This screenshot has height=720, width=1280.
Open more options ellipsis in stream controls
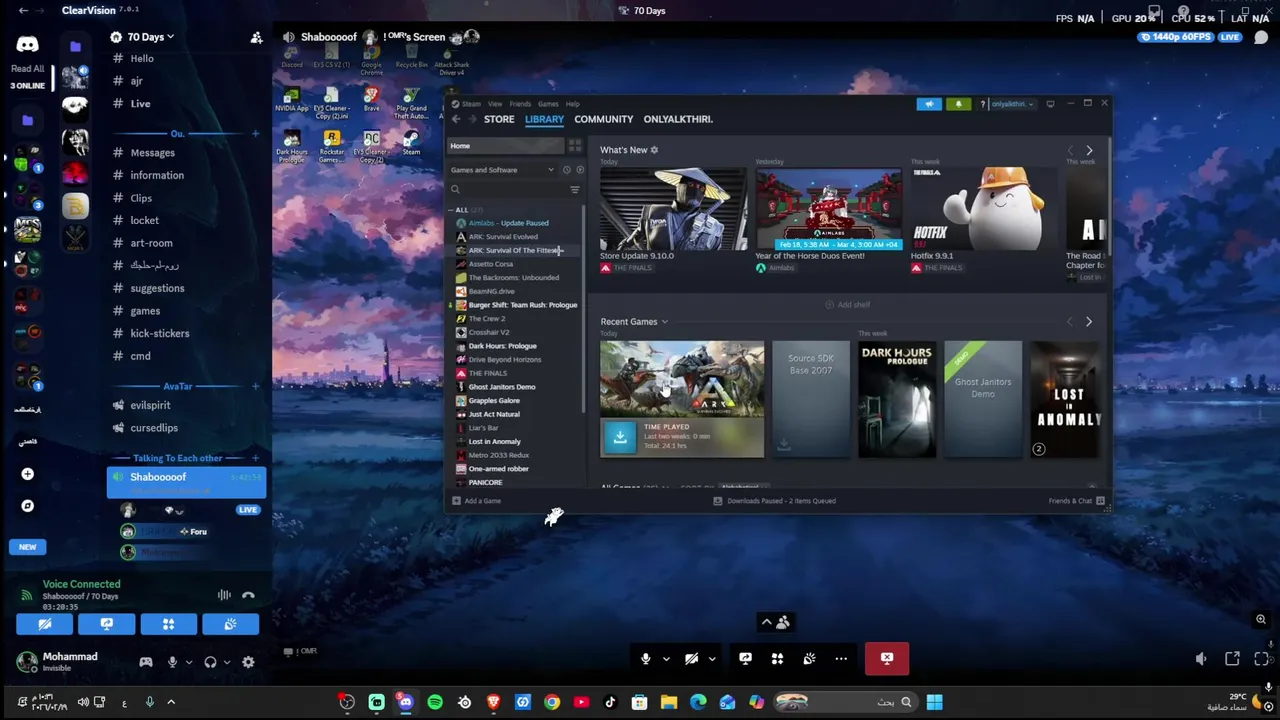point(841,658)
